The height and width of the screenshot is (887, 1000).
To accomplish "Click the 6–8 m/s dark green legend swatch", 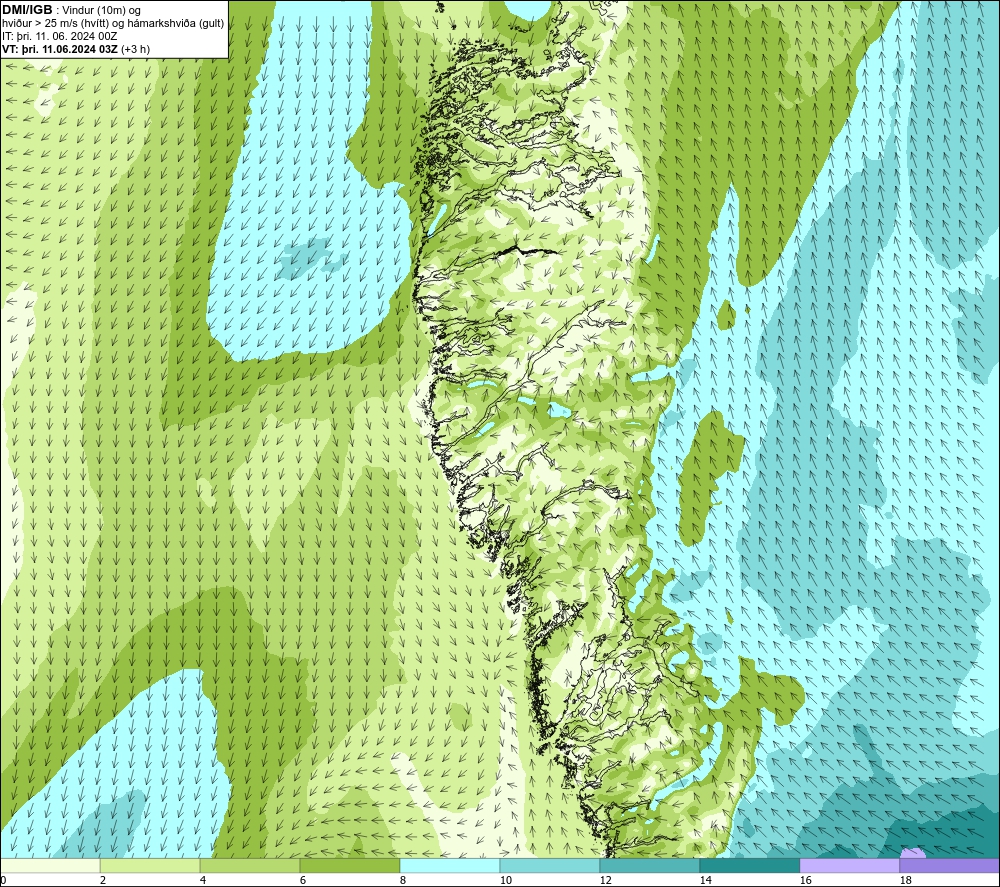I will tap(349, 865).
